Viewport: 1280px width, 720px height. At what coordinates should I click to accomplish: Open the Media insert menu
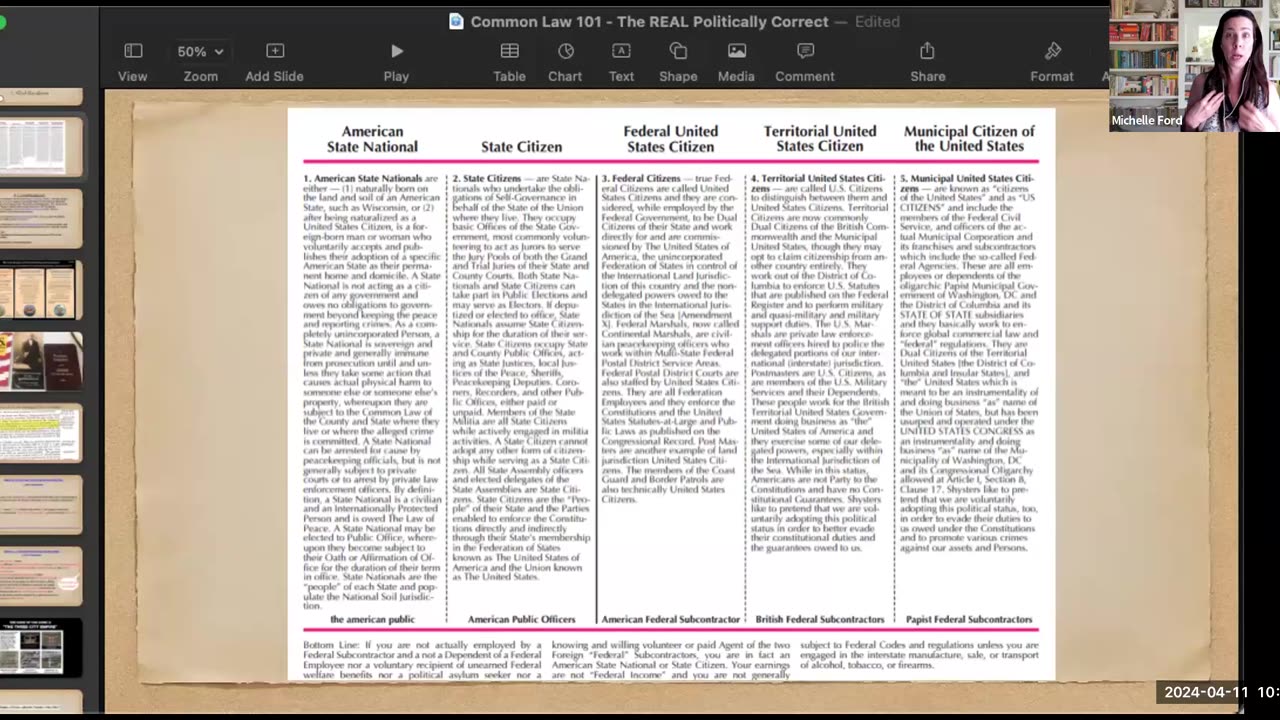coord(736,51)
